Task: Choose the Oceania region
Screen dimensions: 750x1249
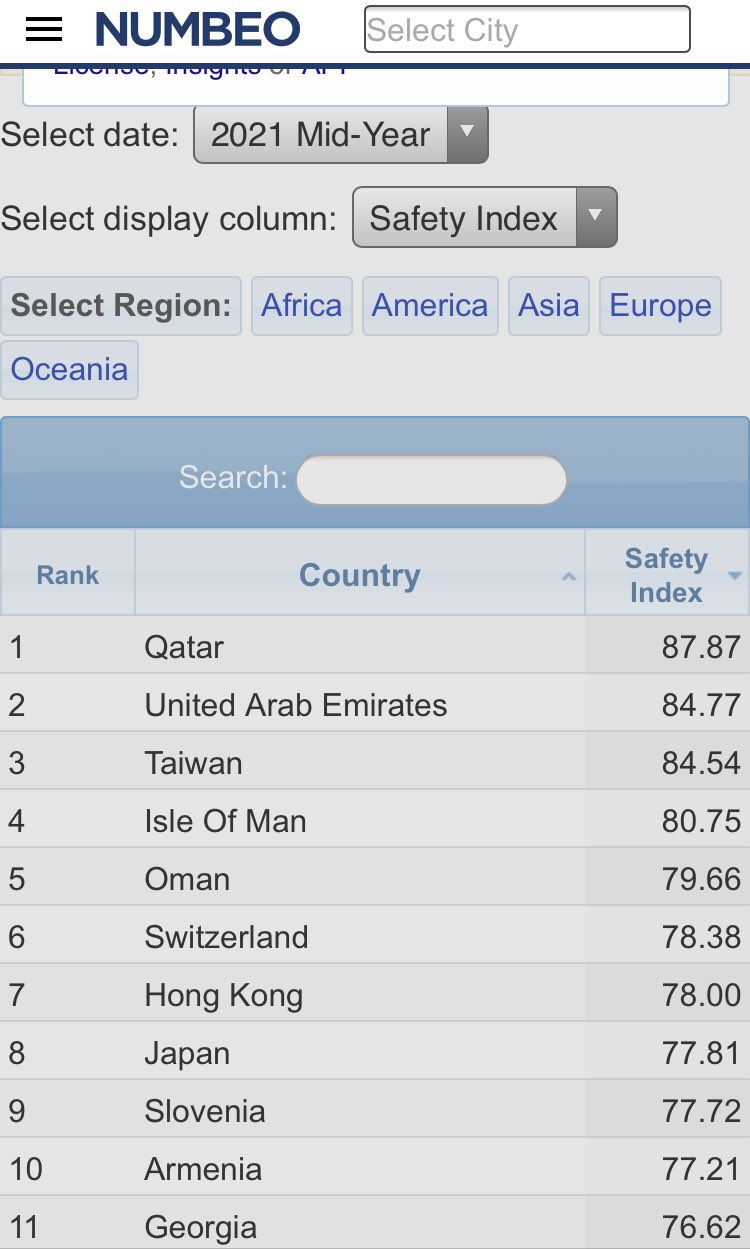Action: [69, 370]
